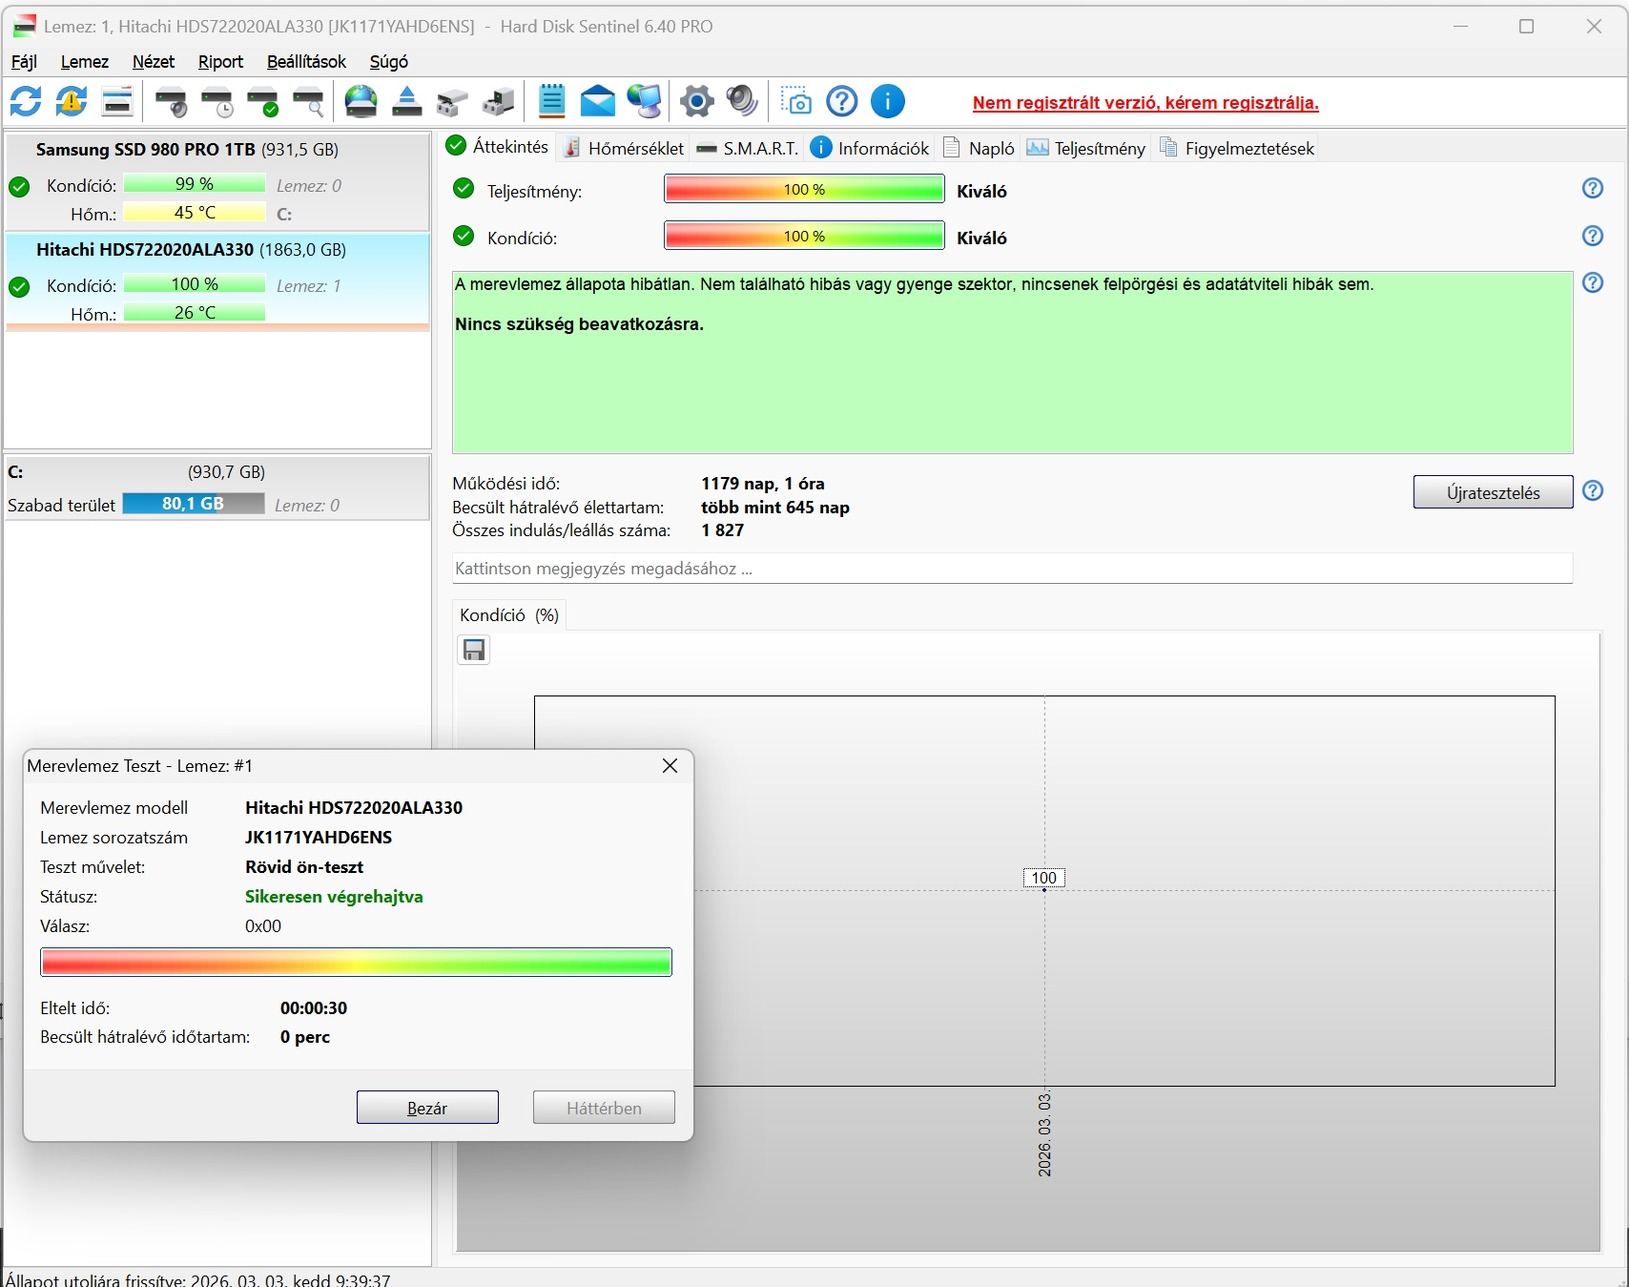Switch to the S.M.A.R.T. tab
The height and width of the screenshot is (1287, 1629).
747,148
